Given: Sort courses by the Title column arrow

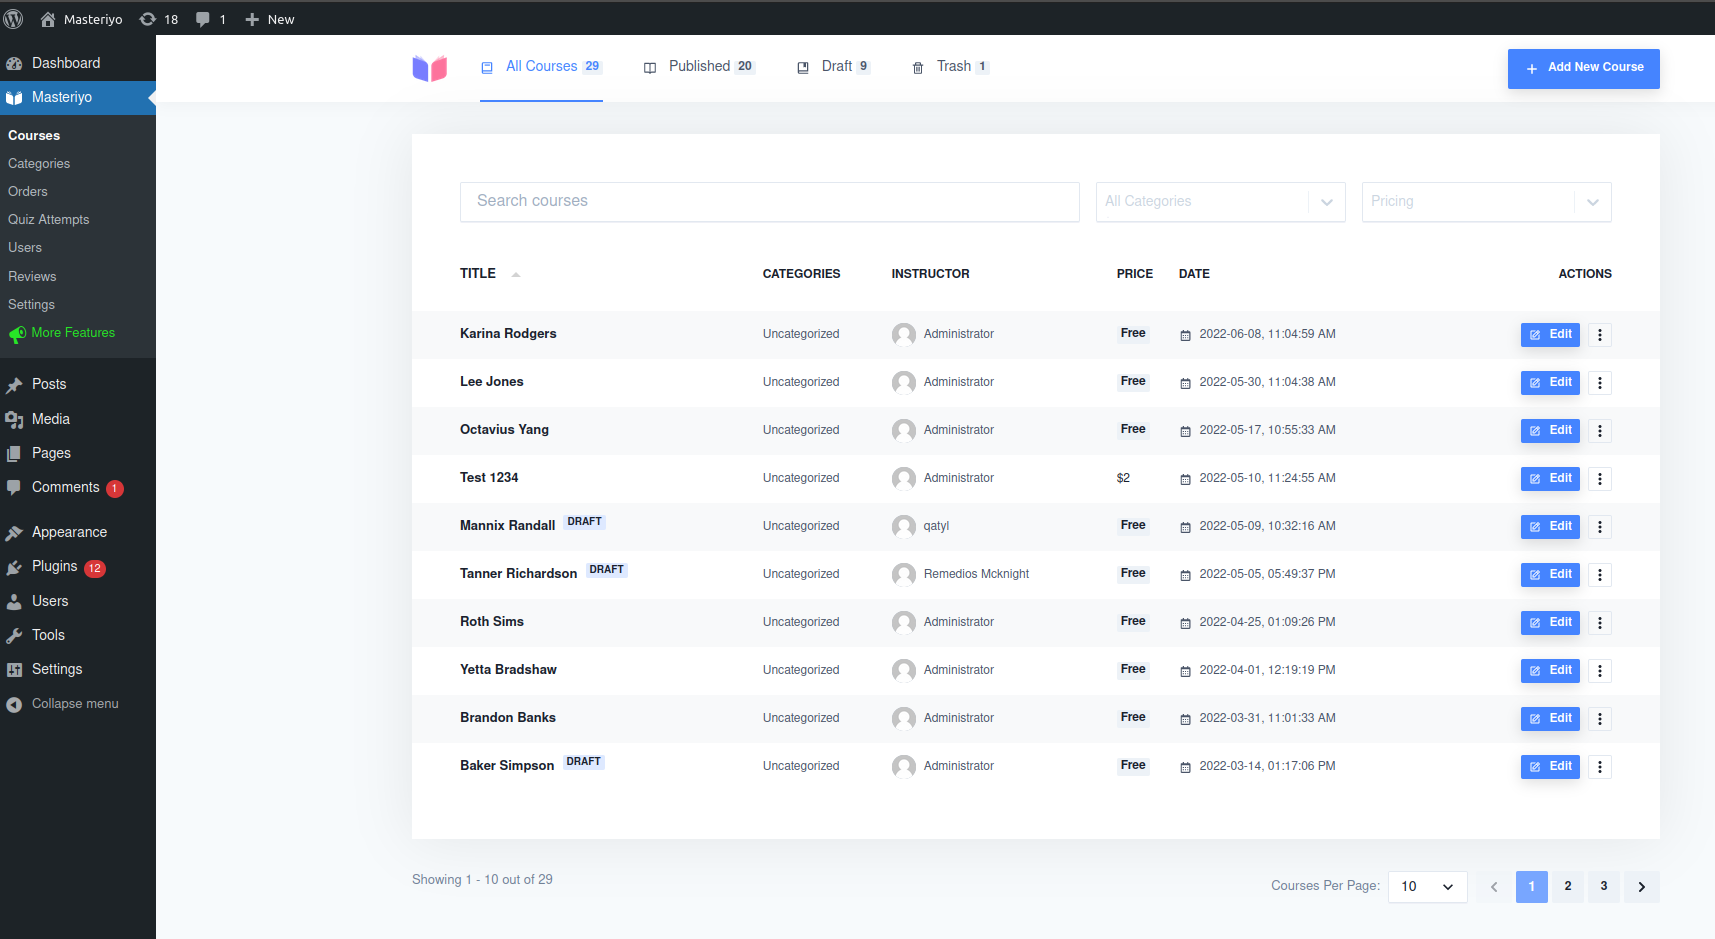Looking at the screenshot, I should tap(516, 274).
